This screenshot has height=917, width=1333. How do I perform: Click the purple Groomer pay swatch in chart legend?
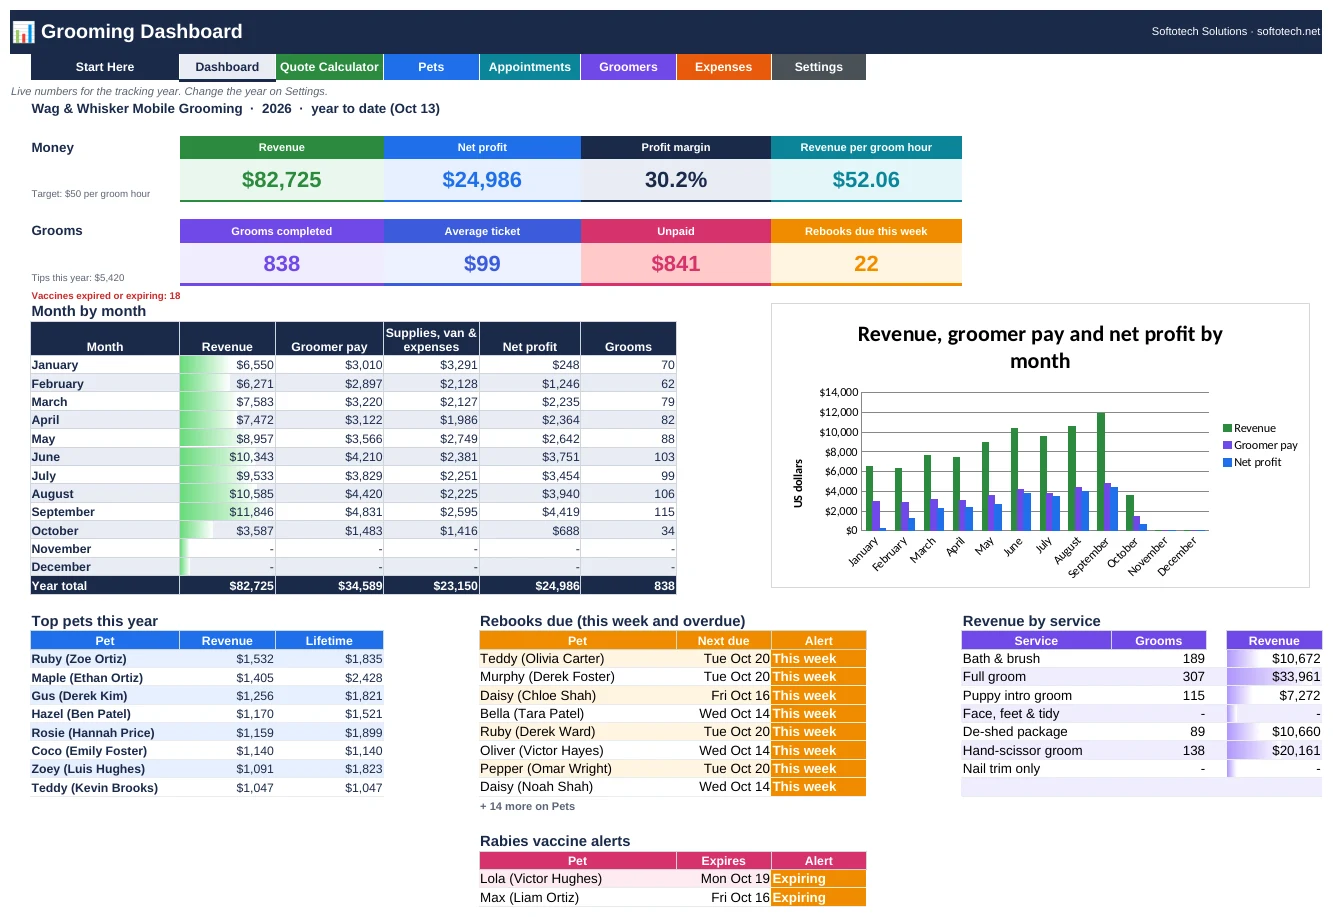[1227, 445]
